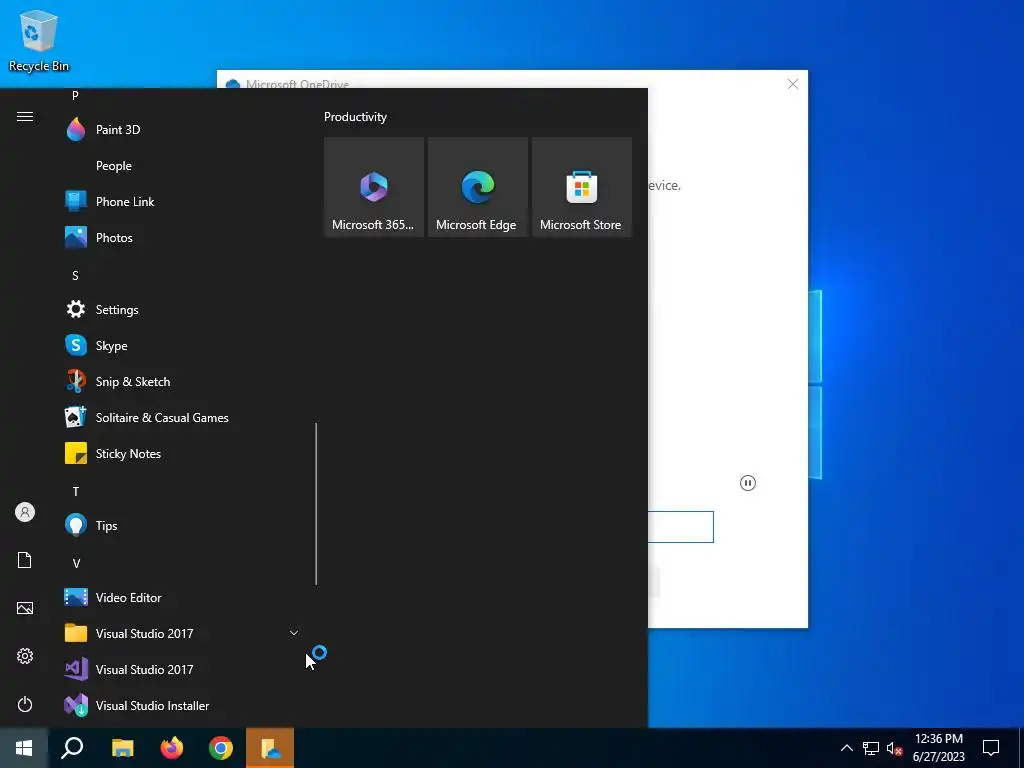Open taskbar Search
The height and width of the screenshot is (768, 1024).
point(72,748)
